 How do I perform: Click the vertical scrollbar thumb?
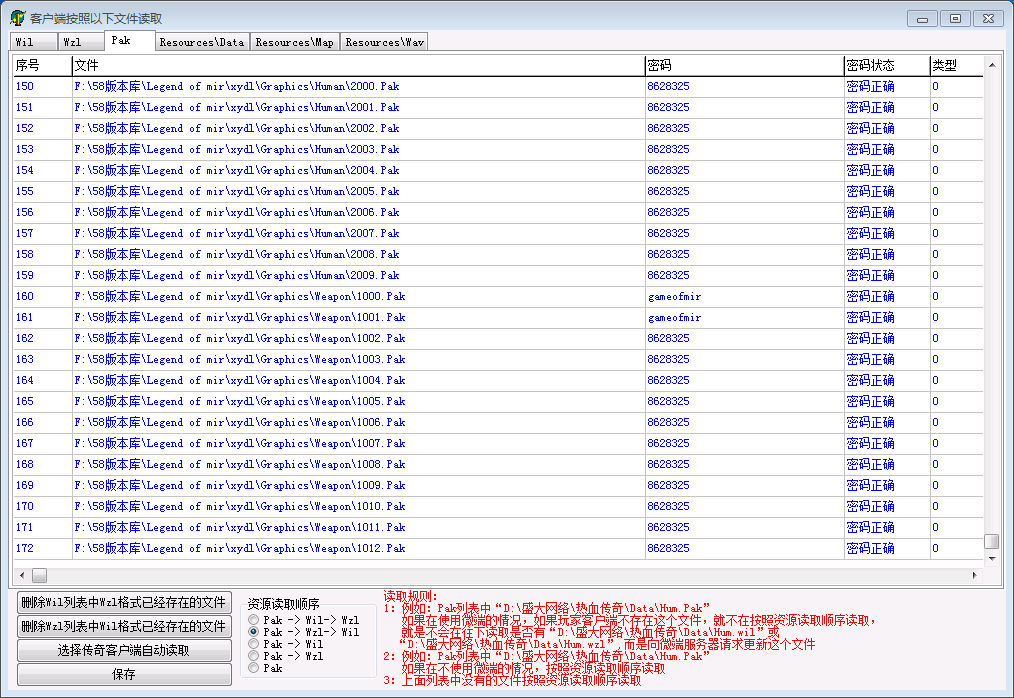point(991,541)
